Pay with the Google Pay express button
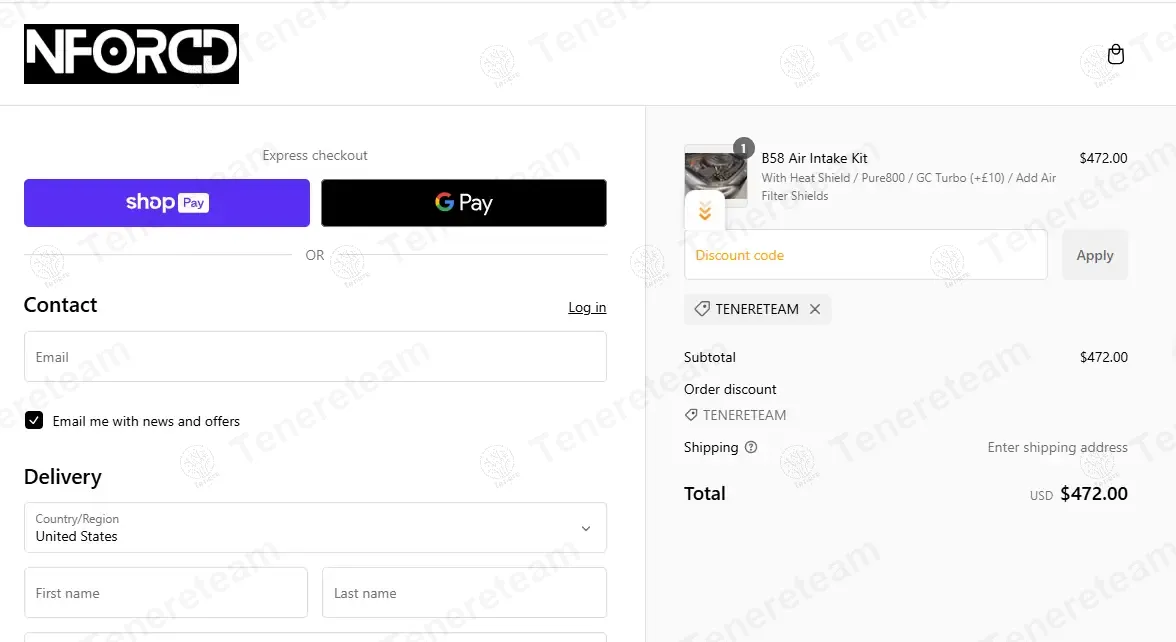The image size is (1176, 642). [464, 203]
